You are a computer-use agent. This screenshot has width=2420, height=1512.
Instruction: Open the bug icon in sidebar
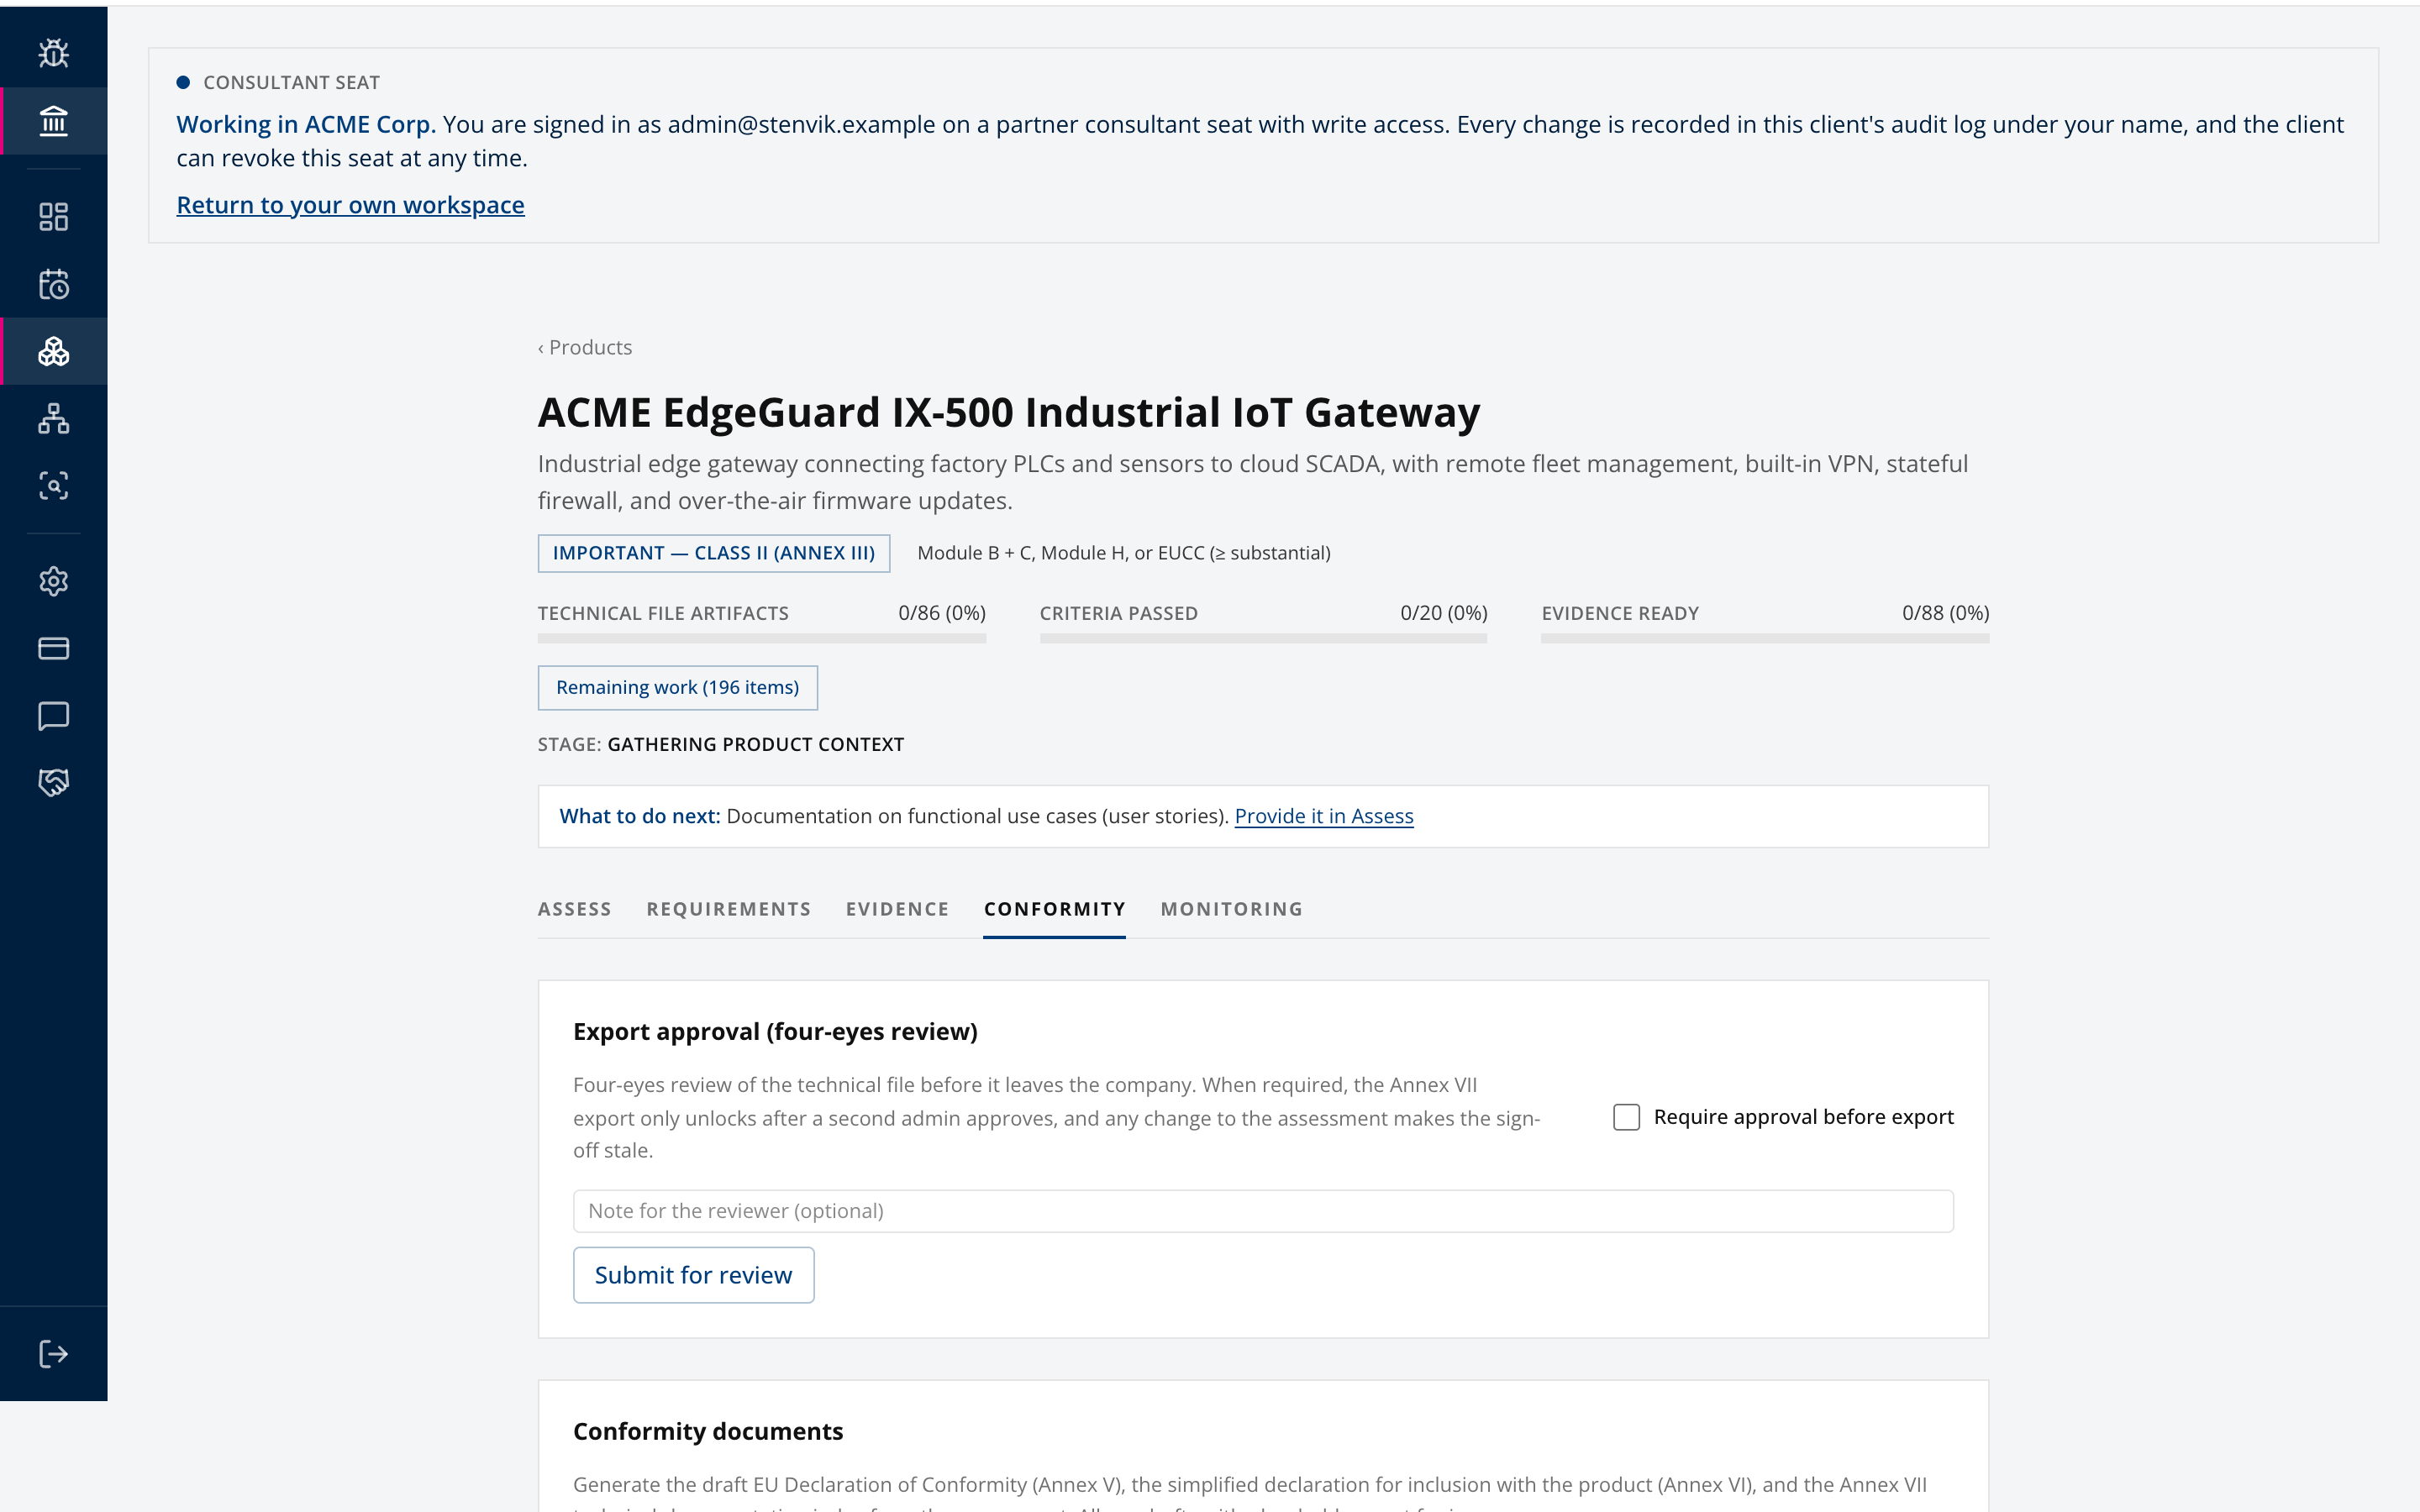53,53
